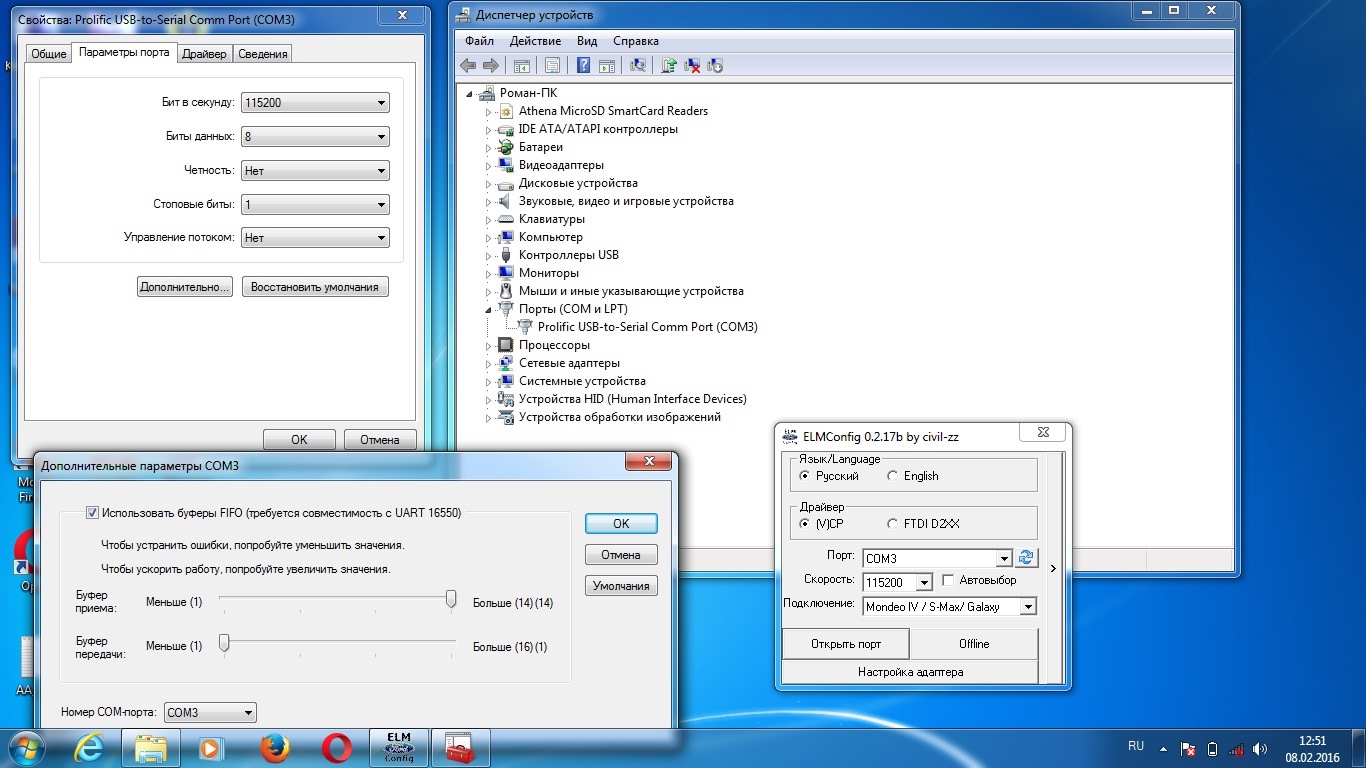Click the blue Help question-mark icon
Image resolution: width=1366 pixels, height=768 pixels.
[x=584, y=66]
